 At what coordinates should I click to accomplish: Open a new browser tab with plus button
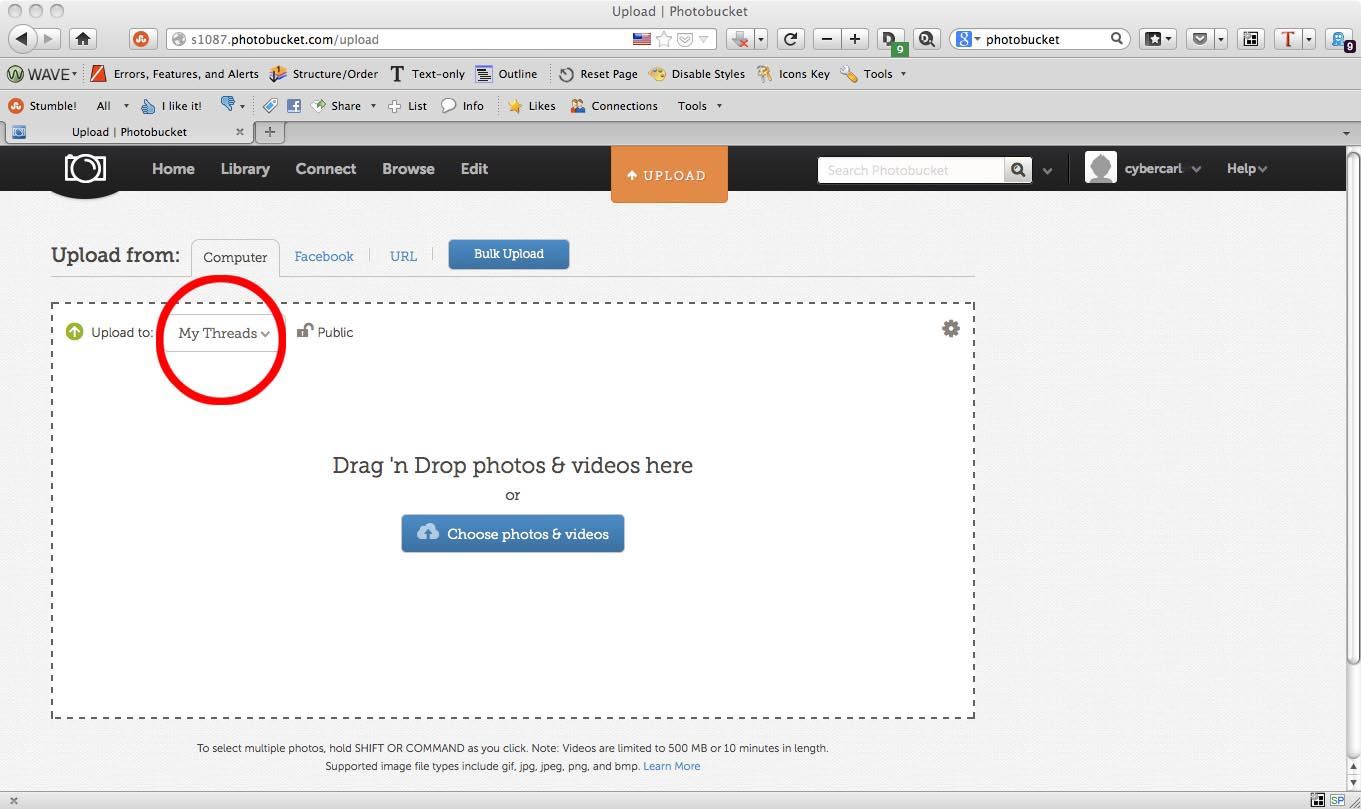click(269, 132)
